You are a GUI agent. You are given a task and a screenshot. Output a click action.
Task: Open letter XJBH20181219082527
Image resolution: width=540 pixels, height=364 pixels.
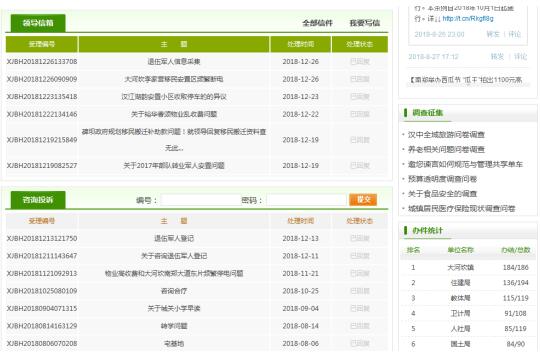click(x=42, y=166)
